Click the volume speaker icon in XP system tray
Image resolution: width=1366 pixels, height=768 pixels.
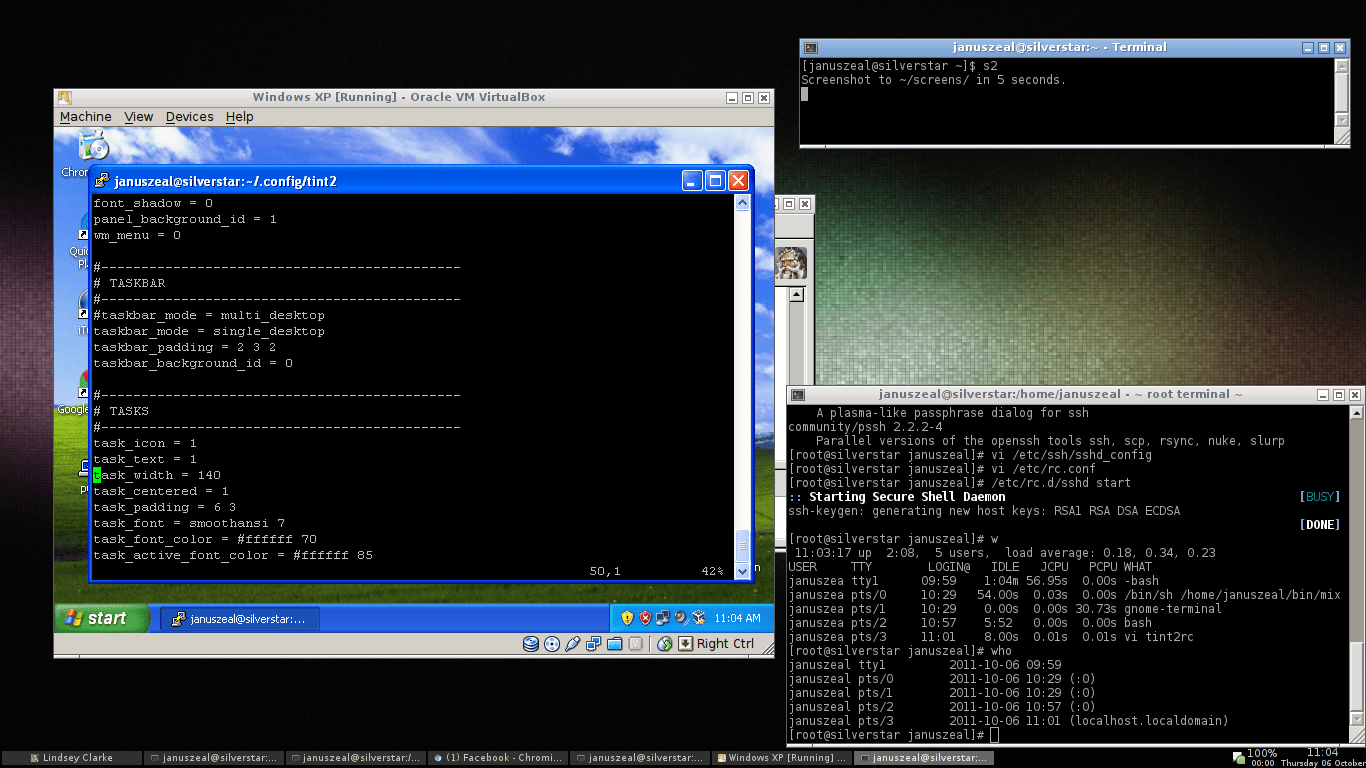pyautogui.click(x=680, y=617)
